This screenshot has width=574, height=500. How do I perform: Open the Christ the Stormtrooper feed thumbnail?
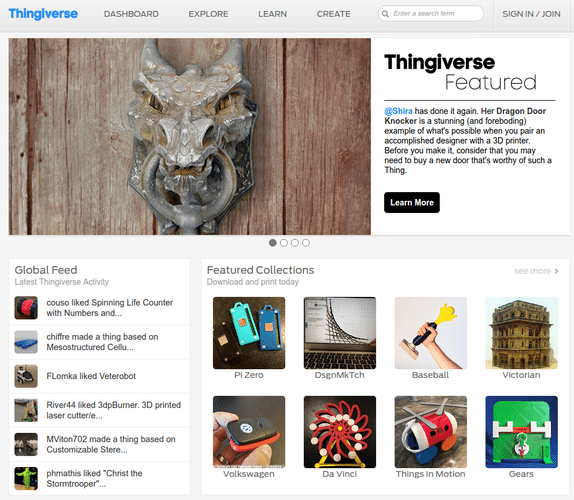point(26,478)
